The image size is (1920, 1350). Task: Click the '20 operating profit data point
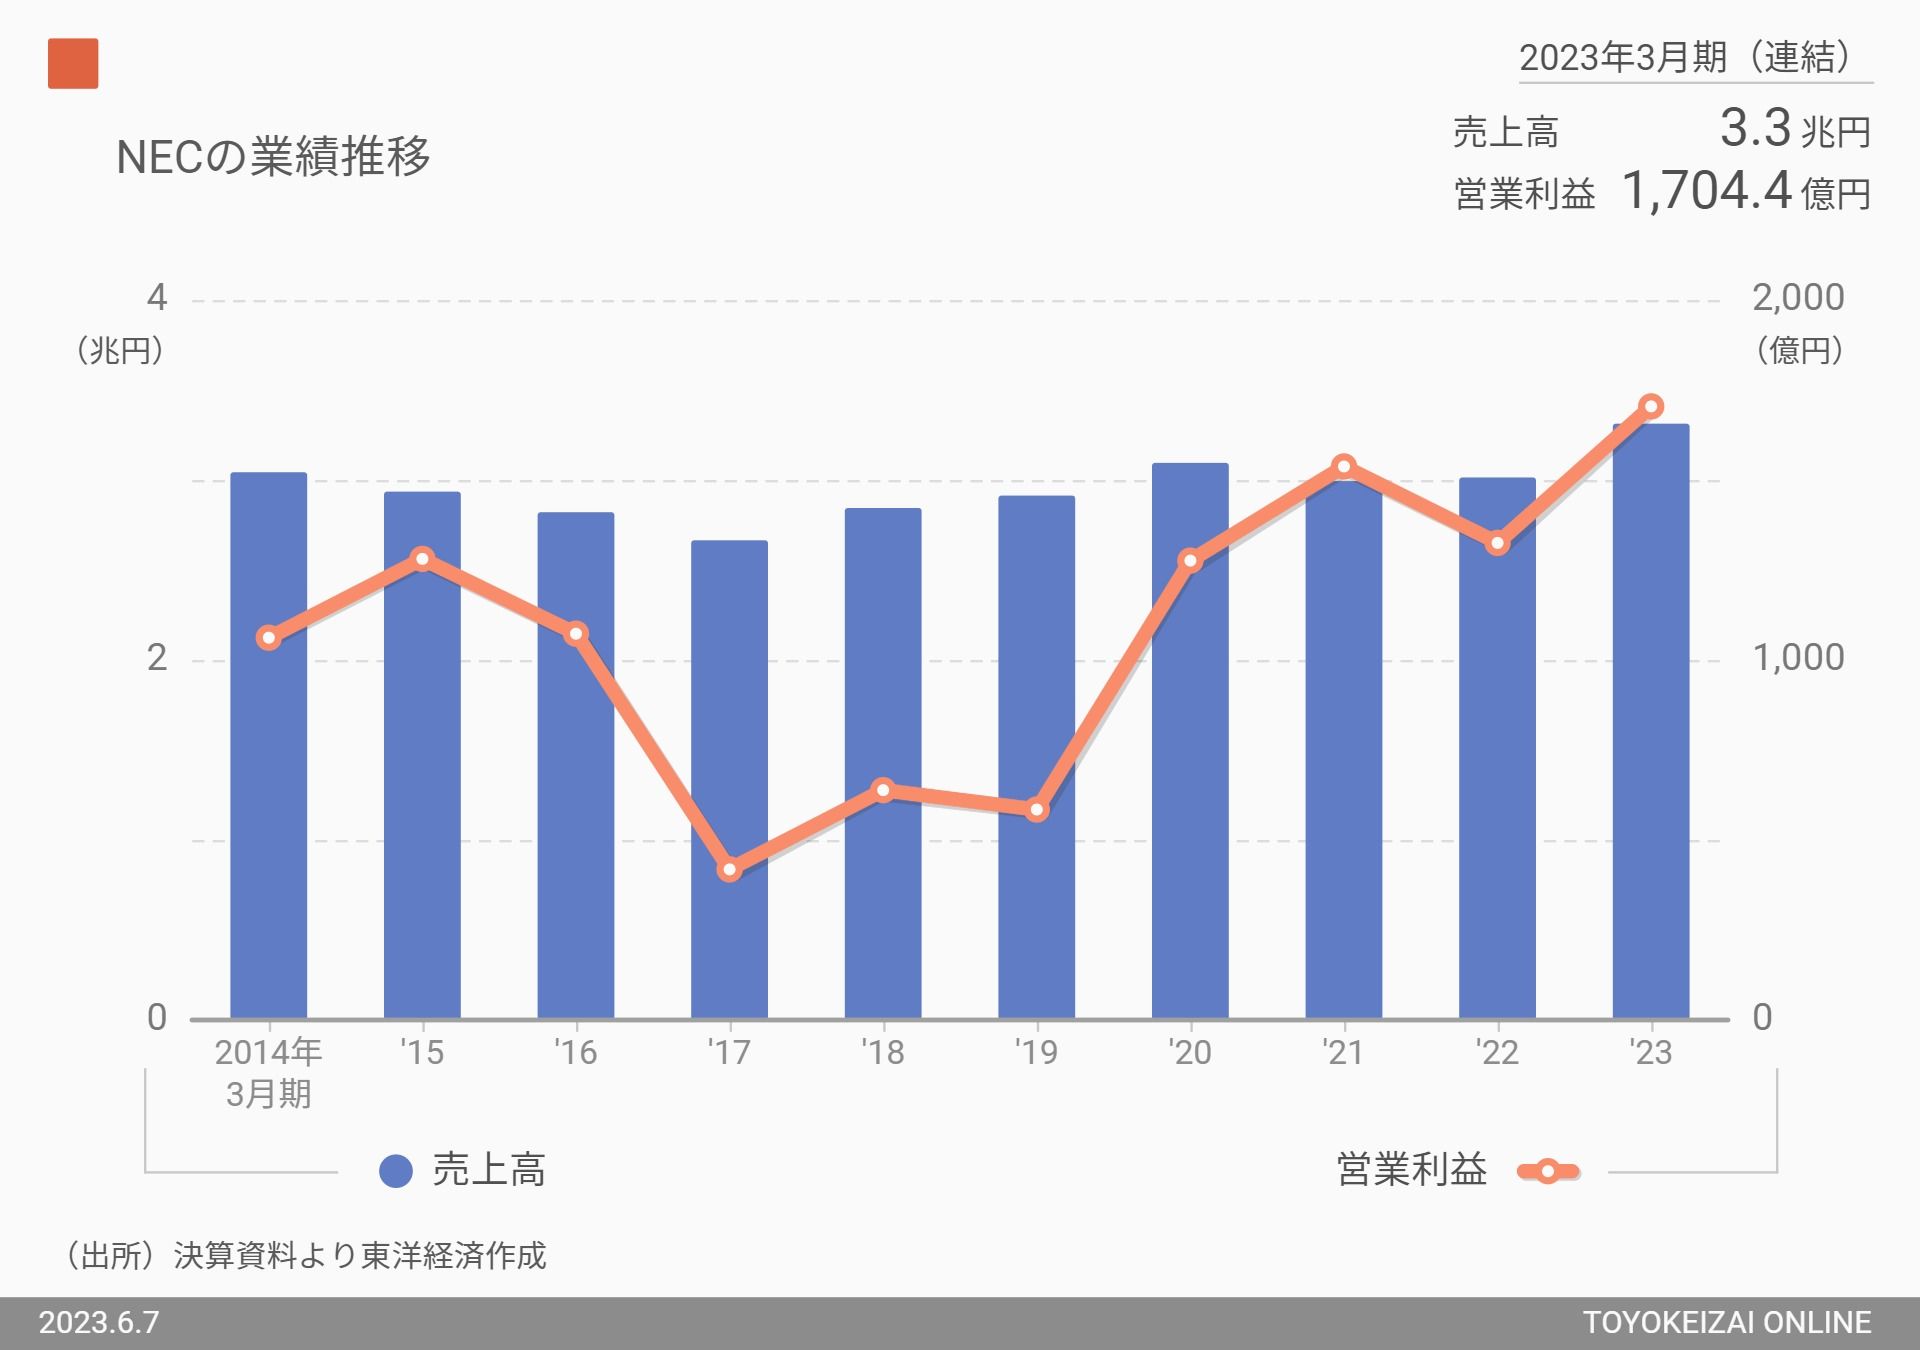(x=1190, y=560)
